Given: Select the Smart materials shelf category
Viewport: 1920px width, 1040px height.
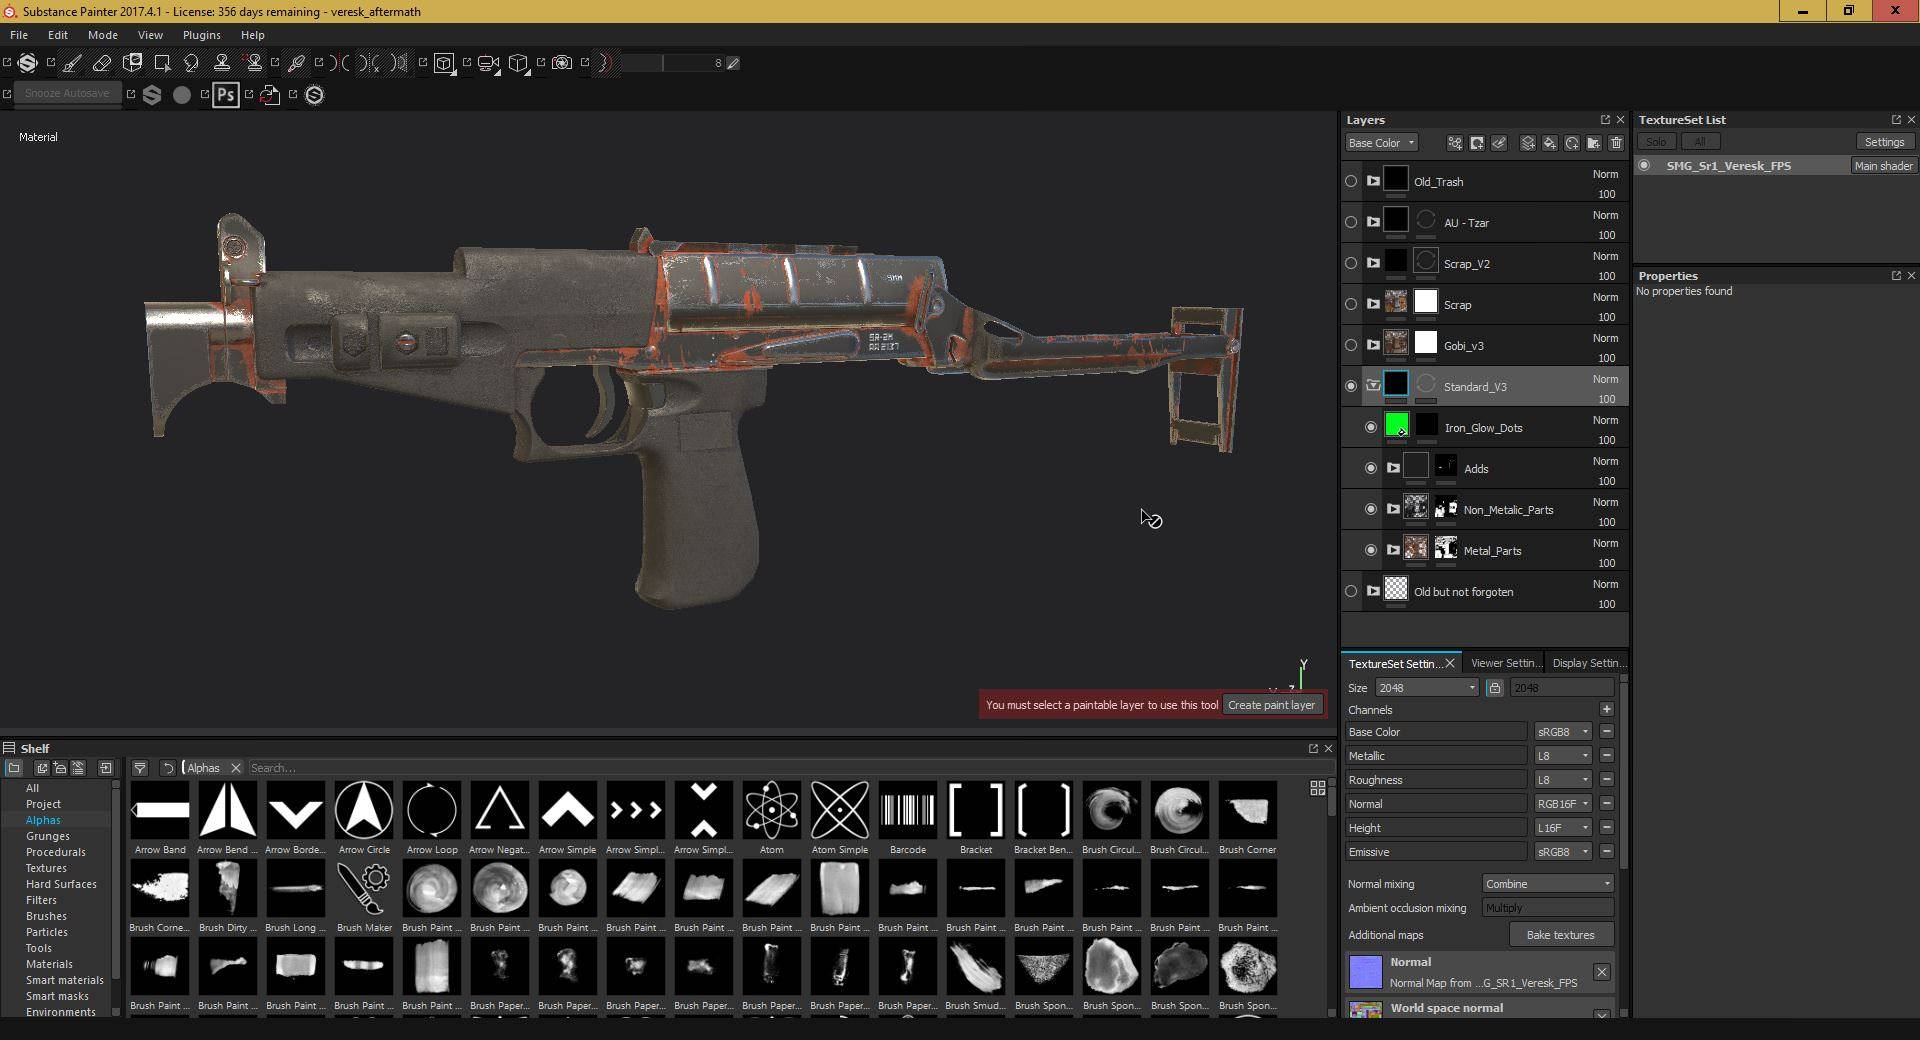Looking at the screenshot, I should tap(64, 980).
